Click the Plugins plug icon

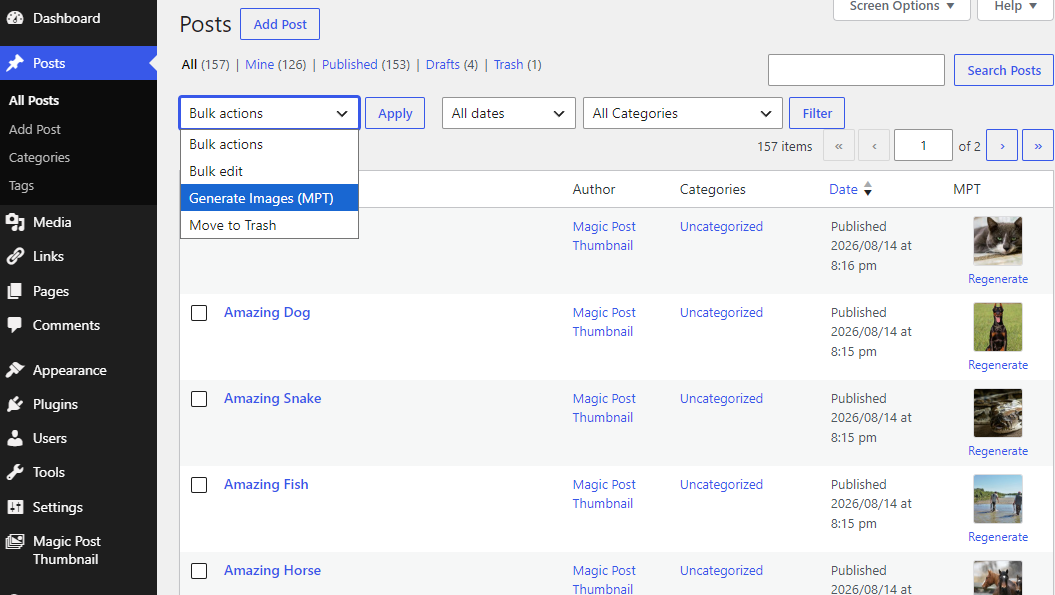(15, 404)
